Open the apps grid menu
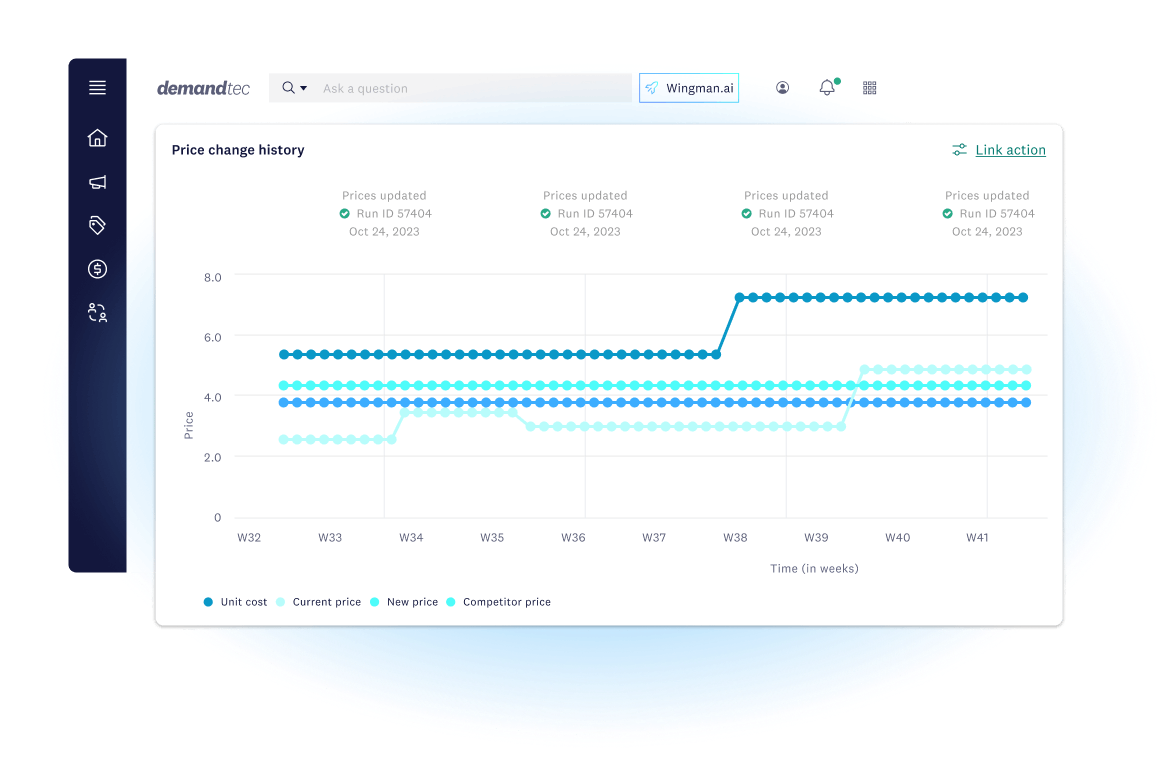 click(x=869, y=88)
